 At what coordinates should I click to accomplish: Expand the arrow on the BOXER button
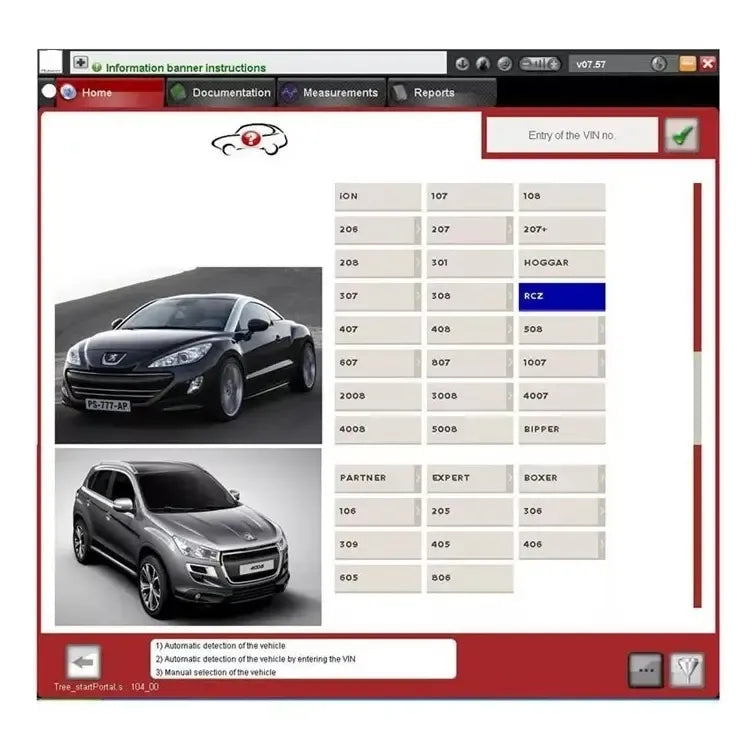(602, 478)
